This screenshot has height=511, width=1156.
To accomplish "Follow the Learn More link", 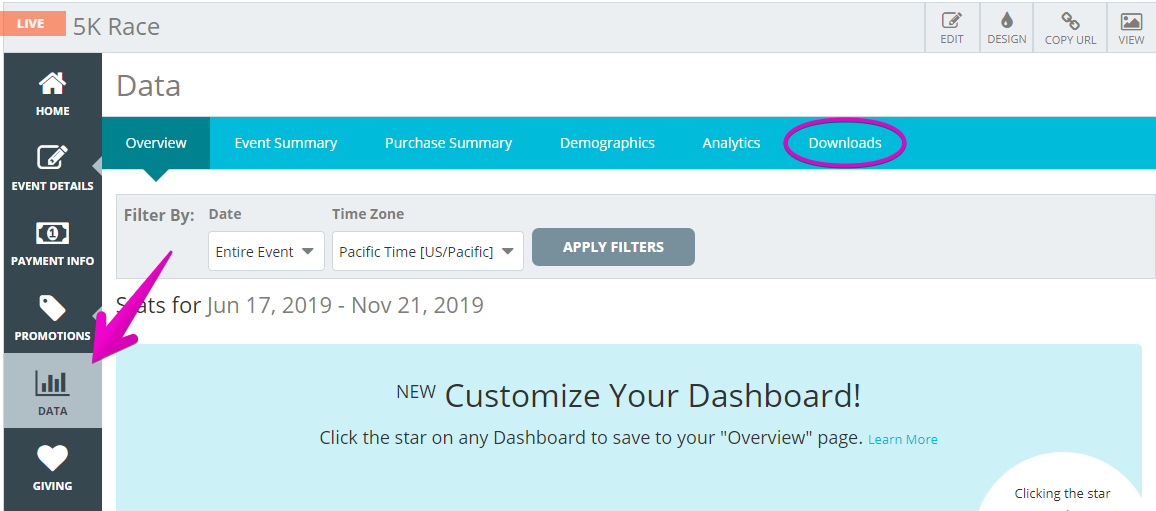I will (902, 439).
